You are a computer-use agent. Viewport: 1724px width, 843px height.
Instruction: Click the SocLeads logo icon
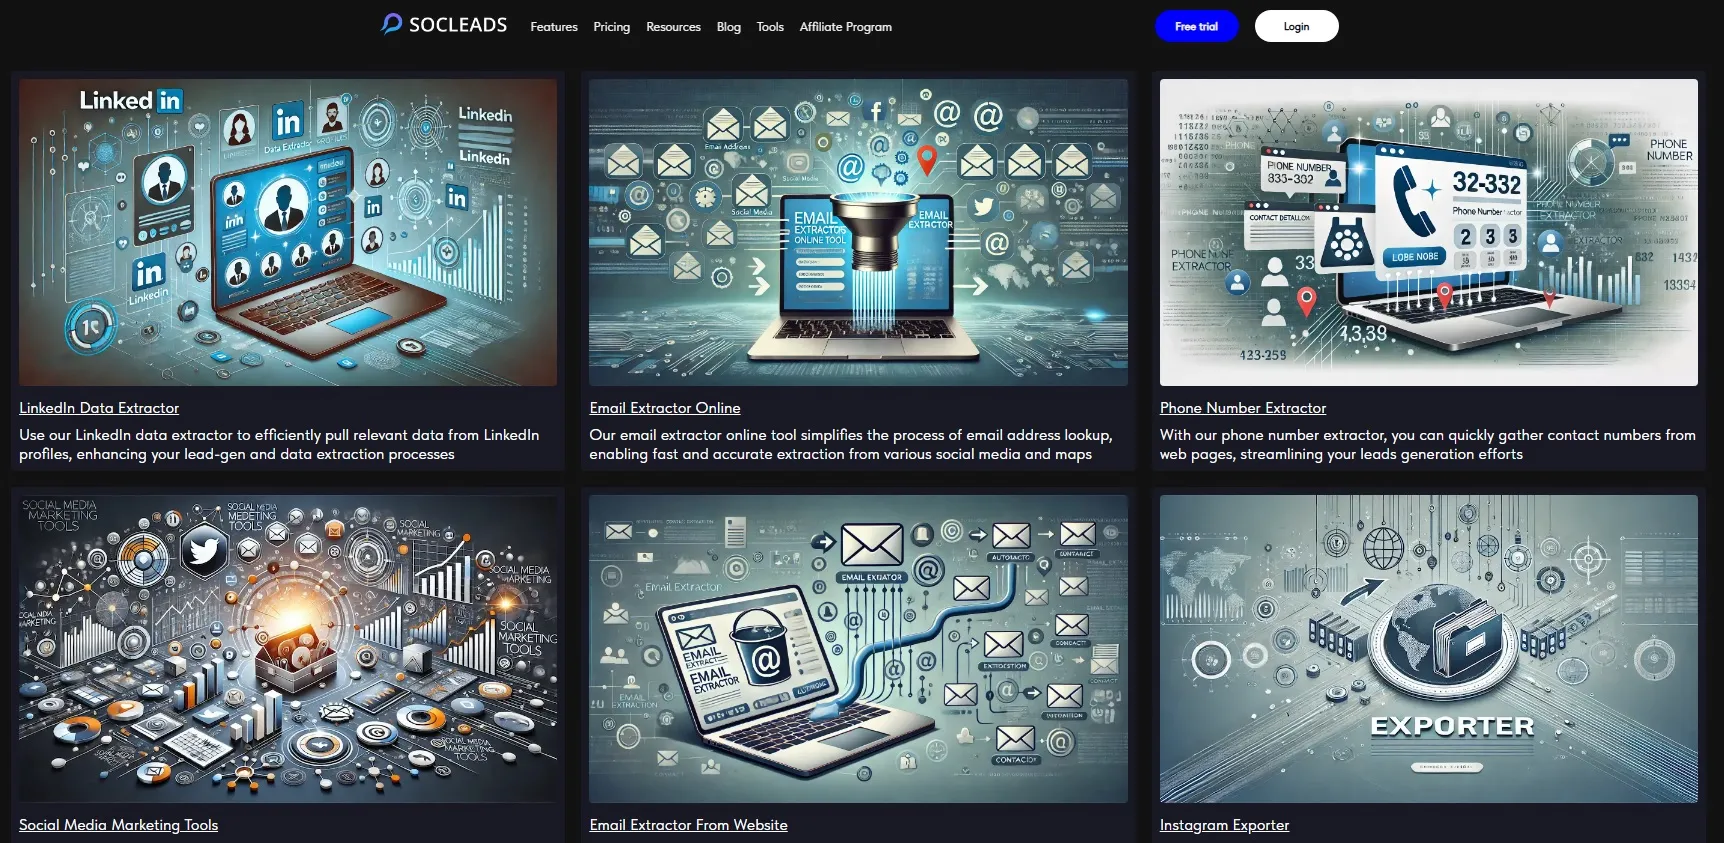(392, 24)
